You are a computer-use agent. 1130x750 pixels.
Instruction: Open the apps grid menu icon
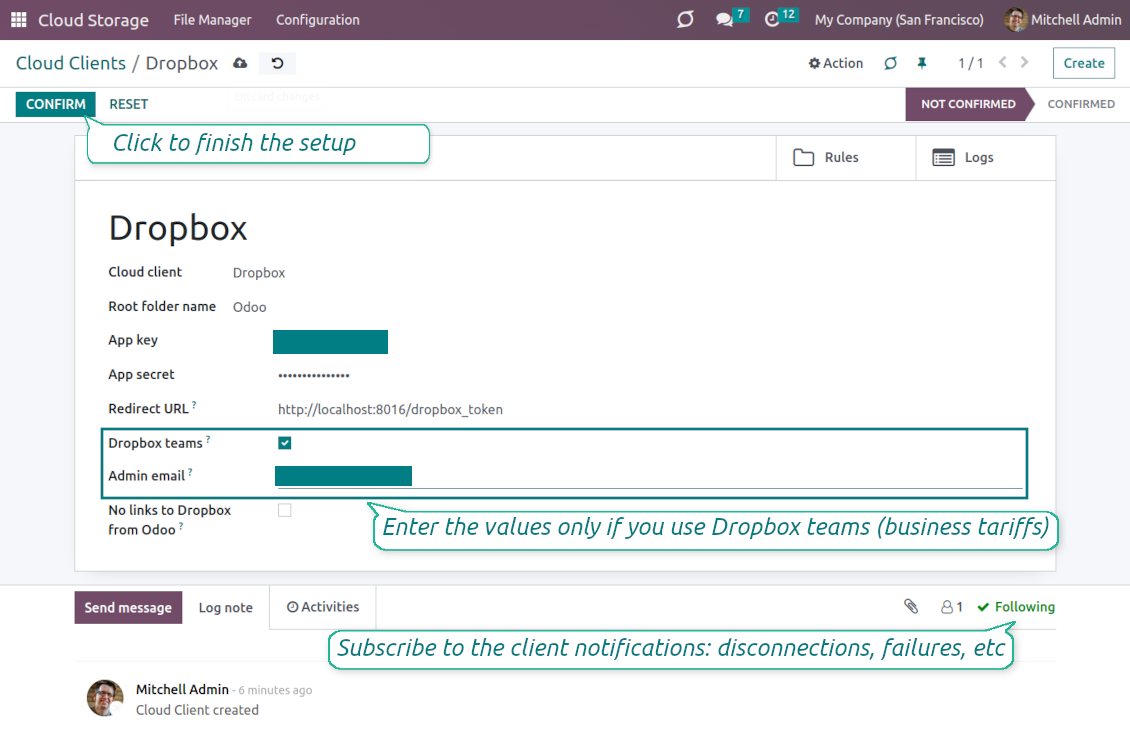tap(19, 19)
